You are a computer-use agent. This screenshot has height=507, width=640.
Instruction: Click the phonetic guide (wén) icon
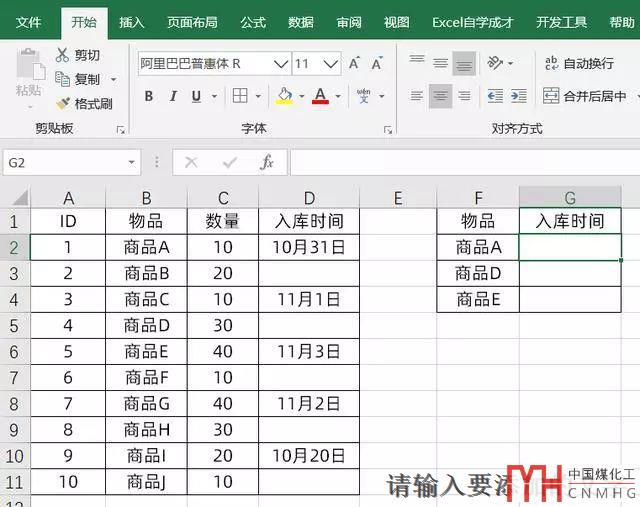pyautogui.click(x=363, y=96)
